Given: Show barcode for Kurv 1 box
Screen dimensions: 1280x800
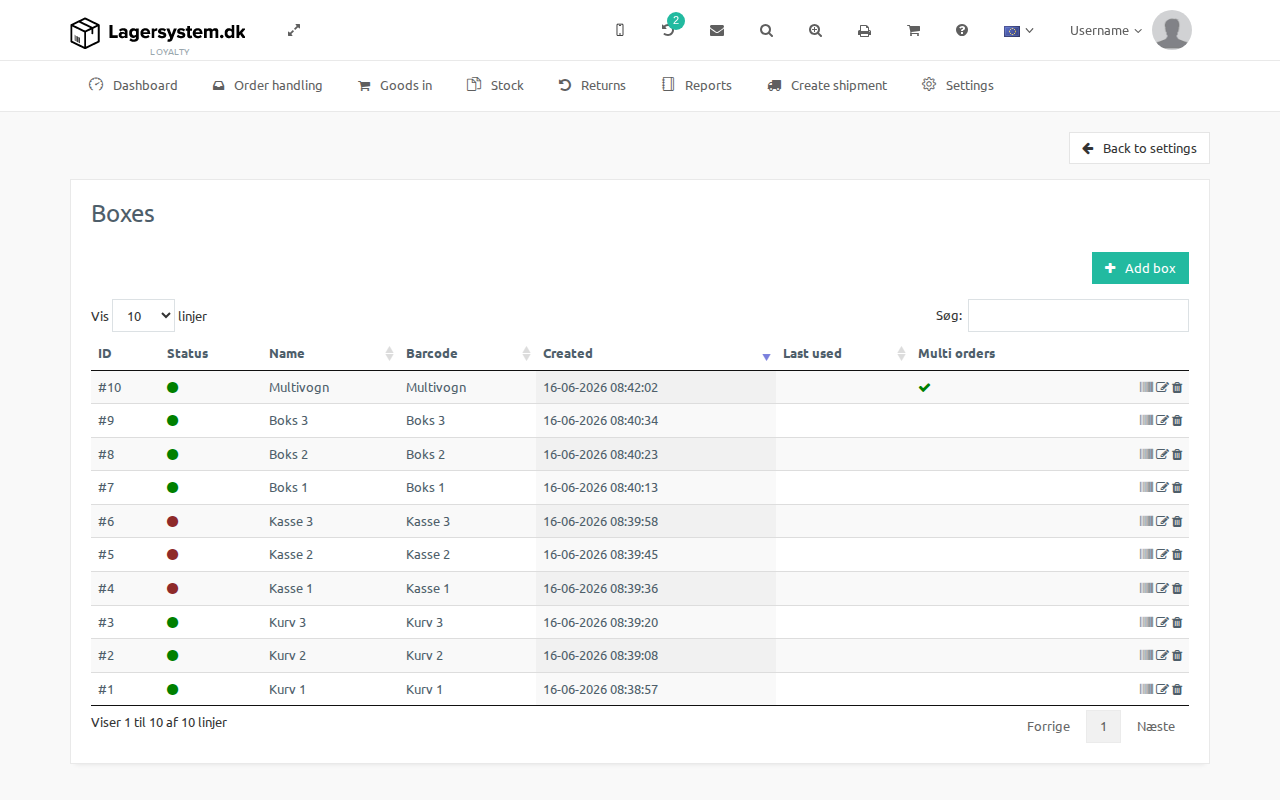Looking at the screenshot, I should point(1146,689).
